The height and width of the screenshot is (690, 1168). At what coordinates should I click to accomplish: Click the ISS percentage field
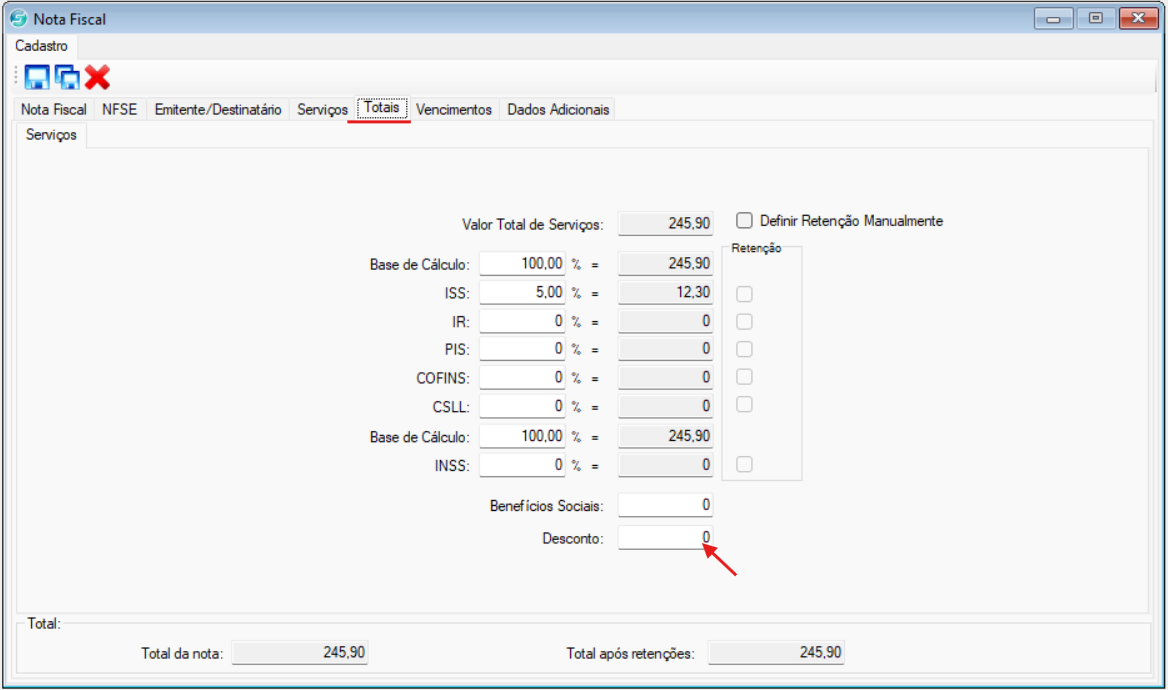coord(522,293)
